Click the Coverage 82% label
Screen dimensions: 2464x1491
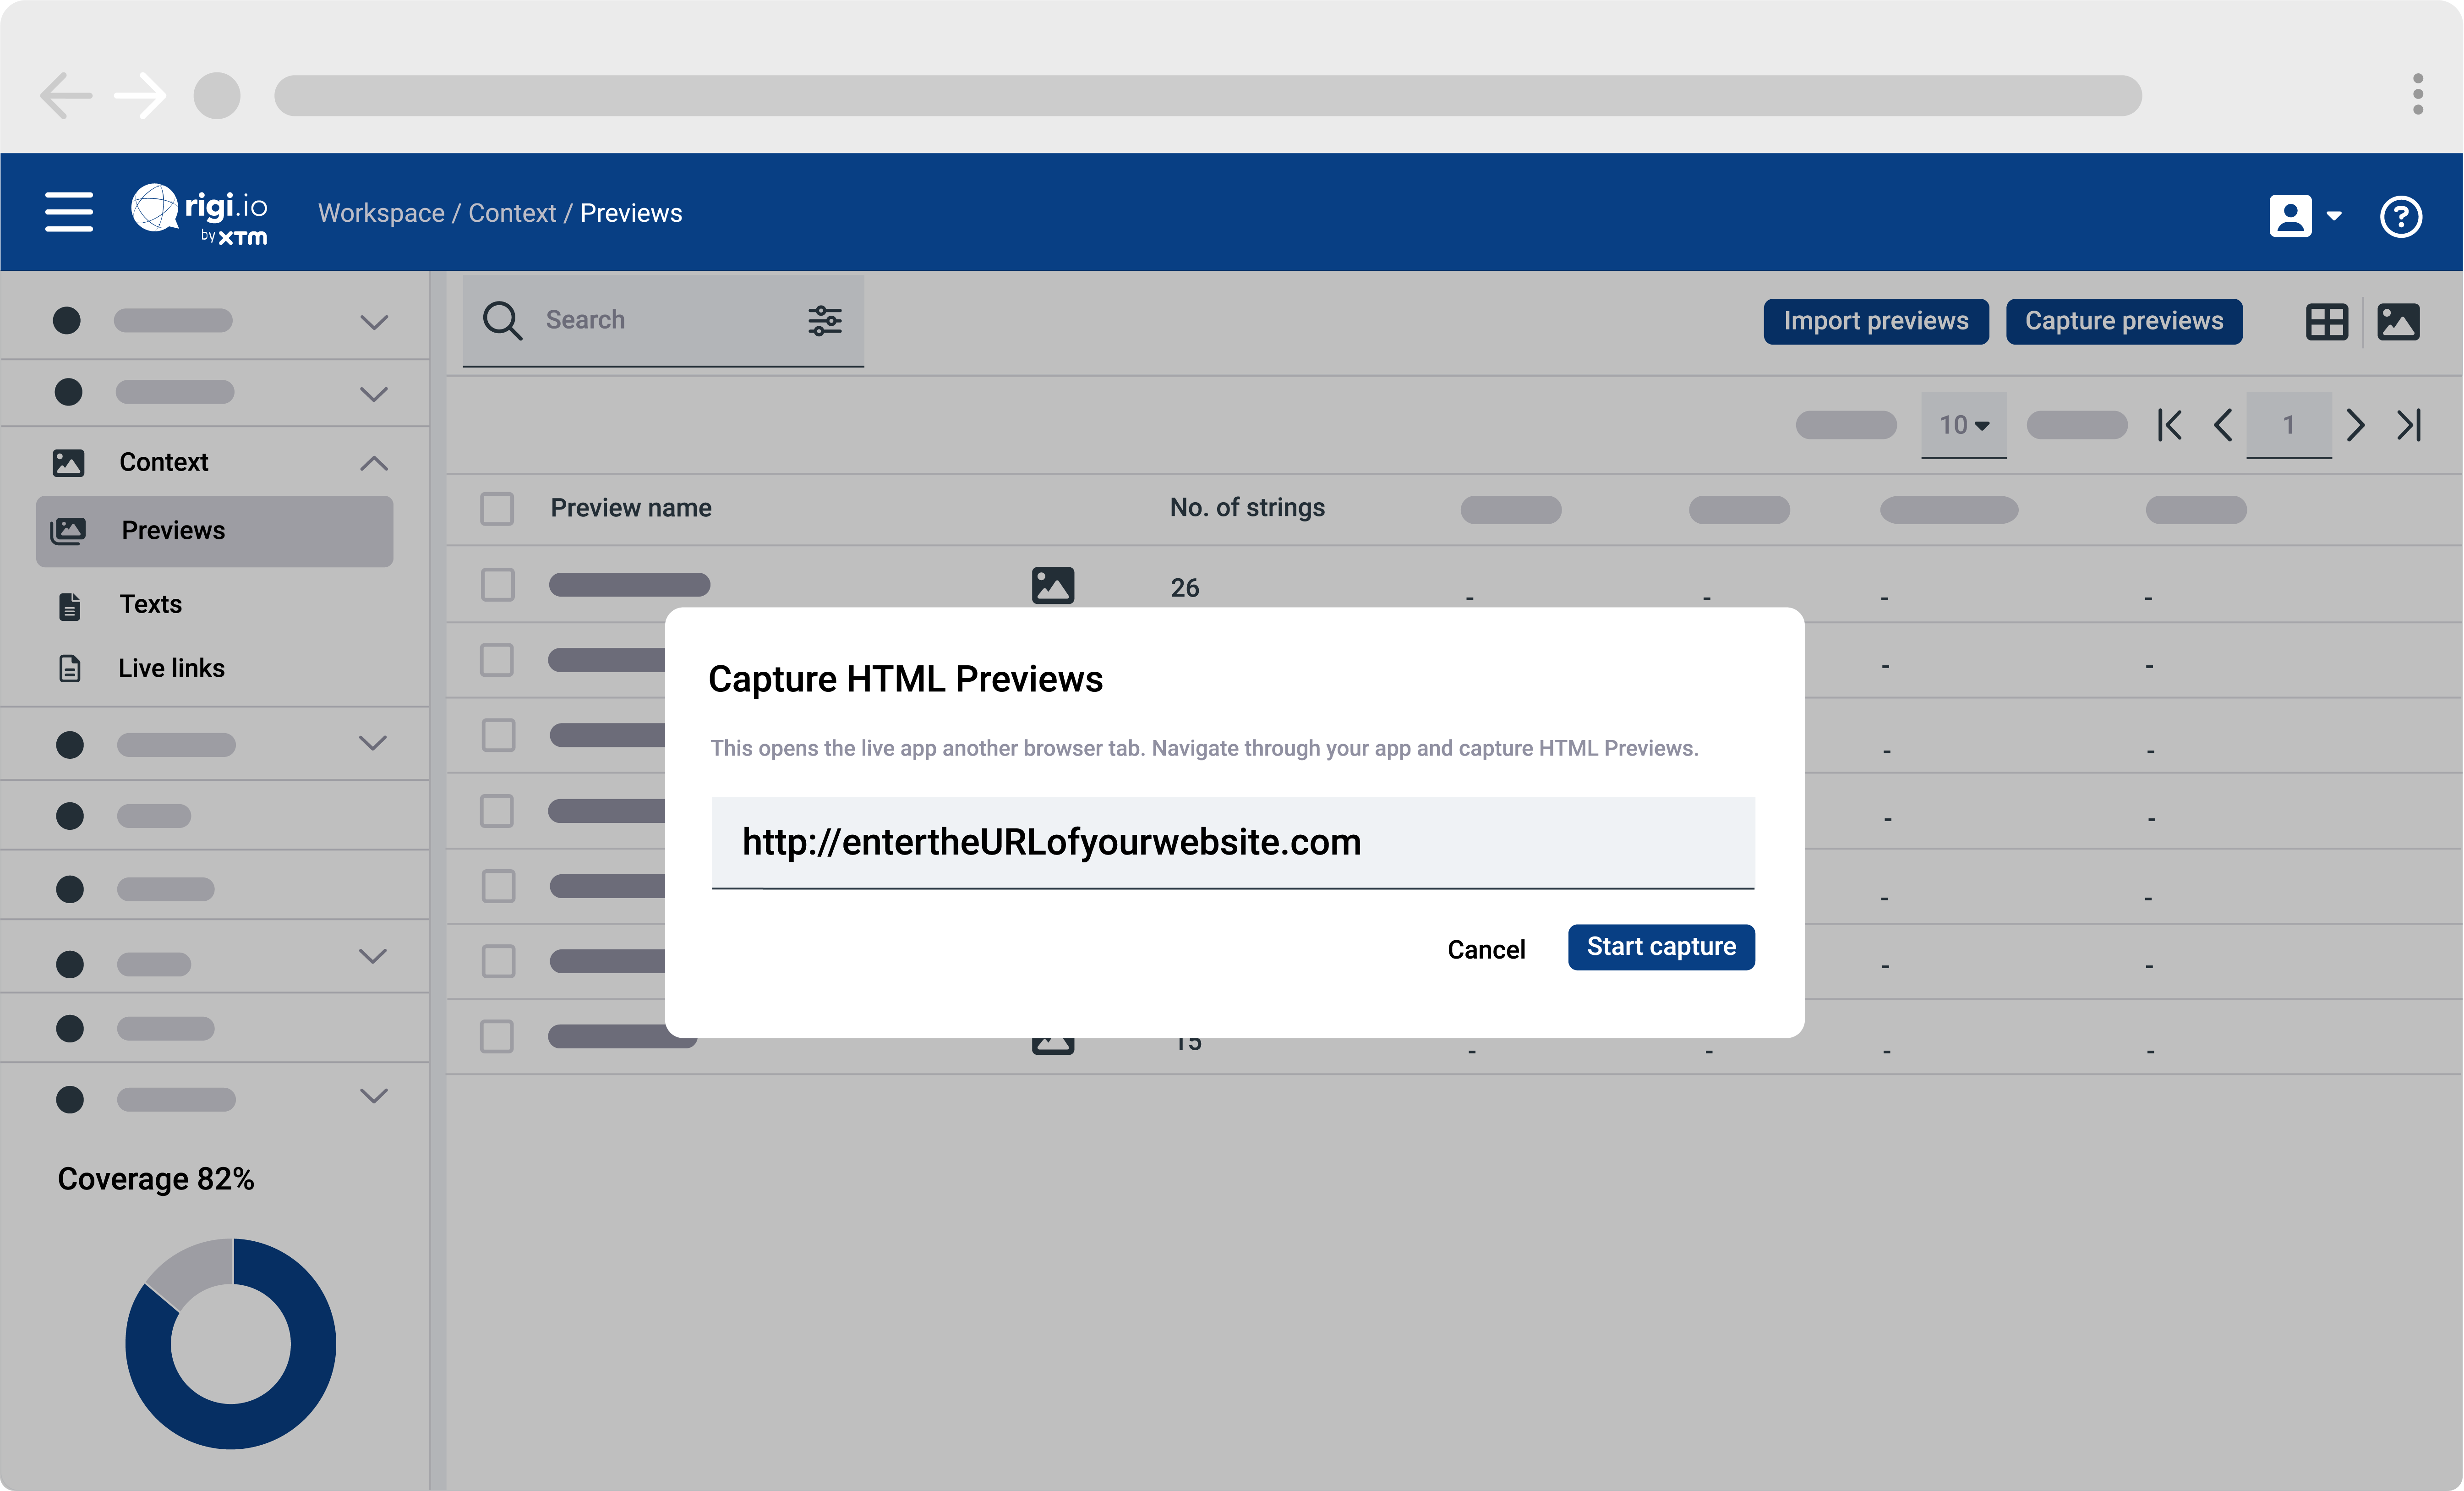pos(156,1179)
